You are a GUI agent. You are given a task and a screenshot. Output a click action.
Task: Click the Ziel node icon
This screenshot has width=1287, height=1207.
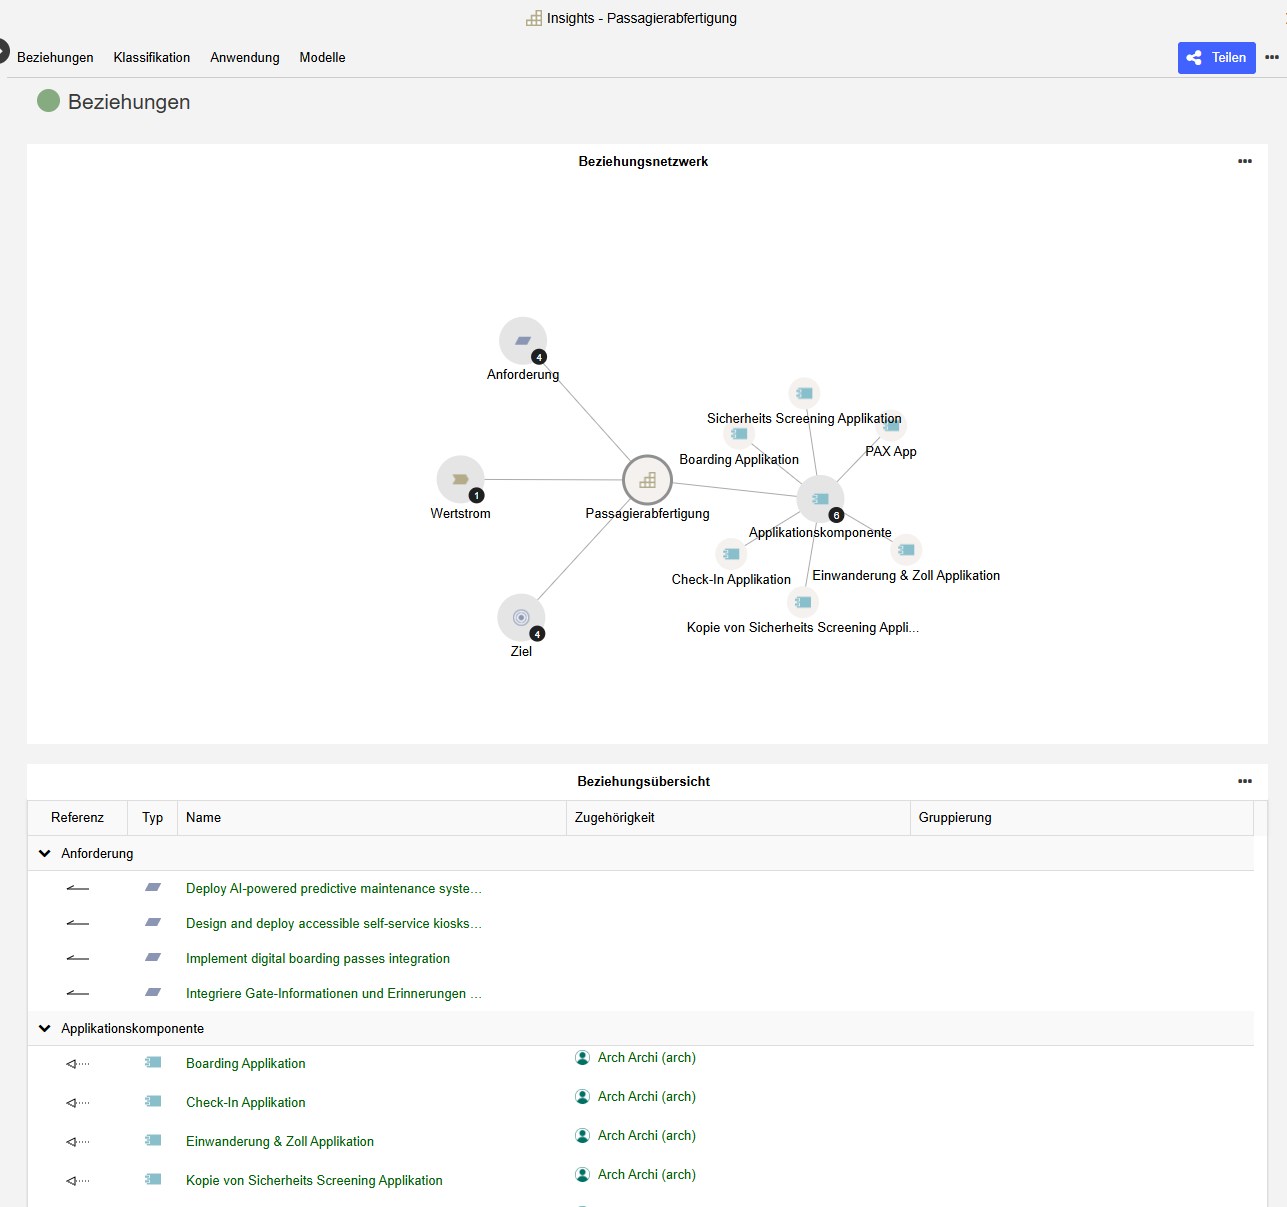click(x=521, y=617)
